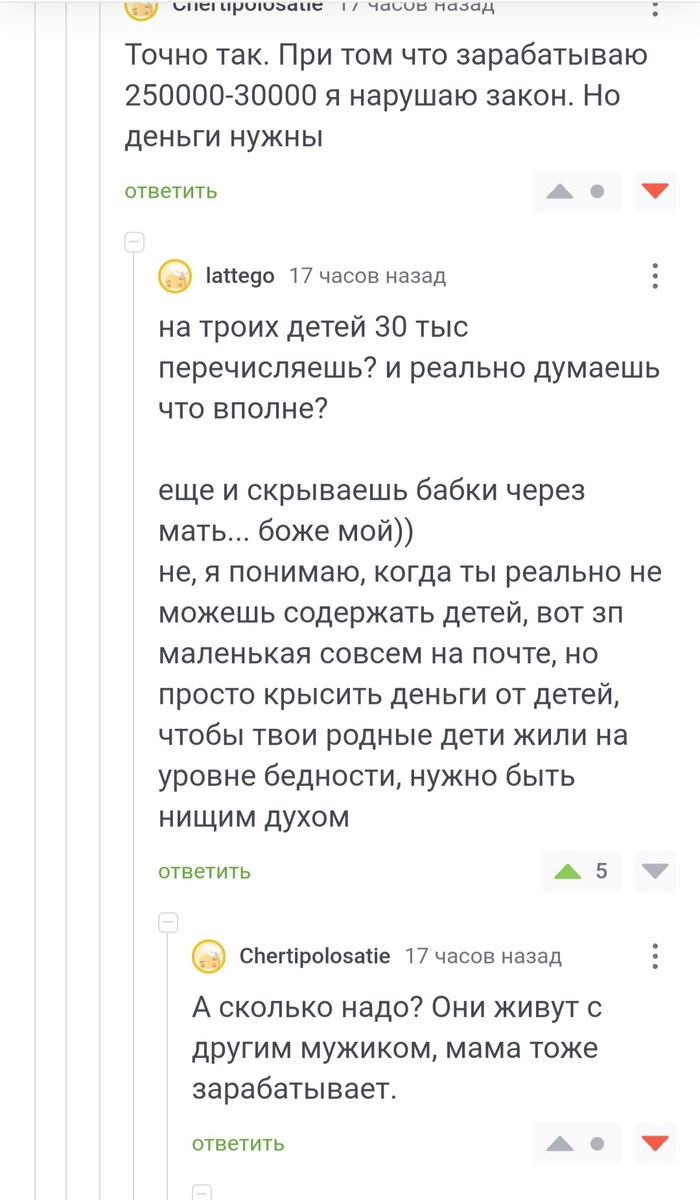This screenshot has width=700, height=1200.
Task: Collapse lattego's comment thread
Action: click(134, 242)
